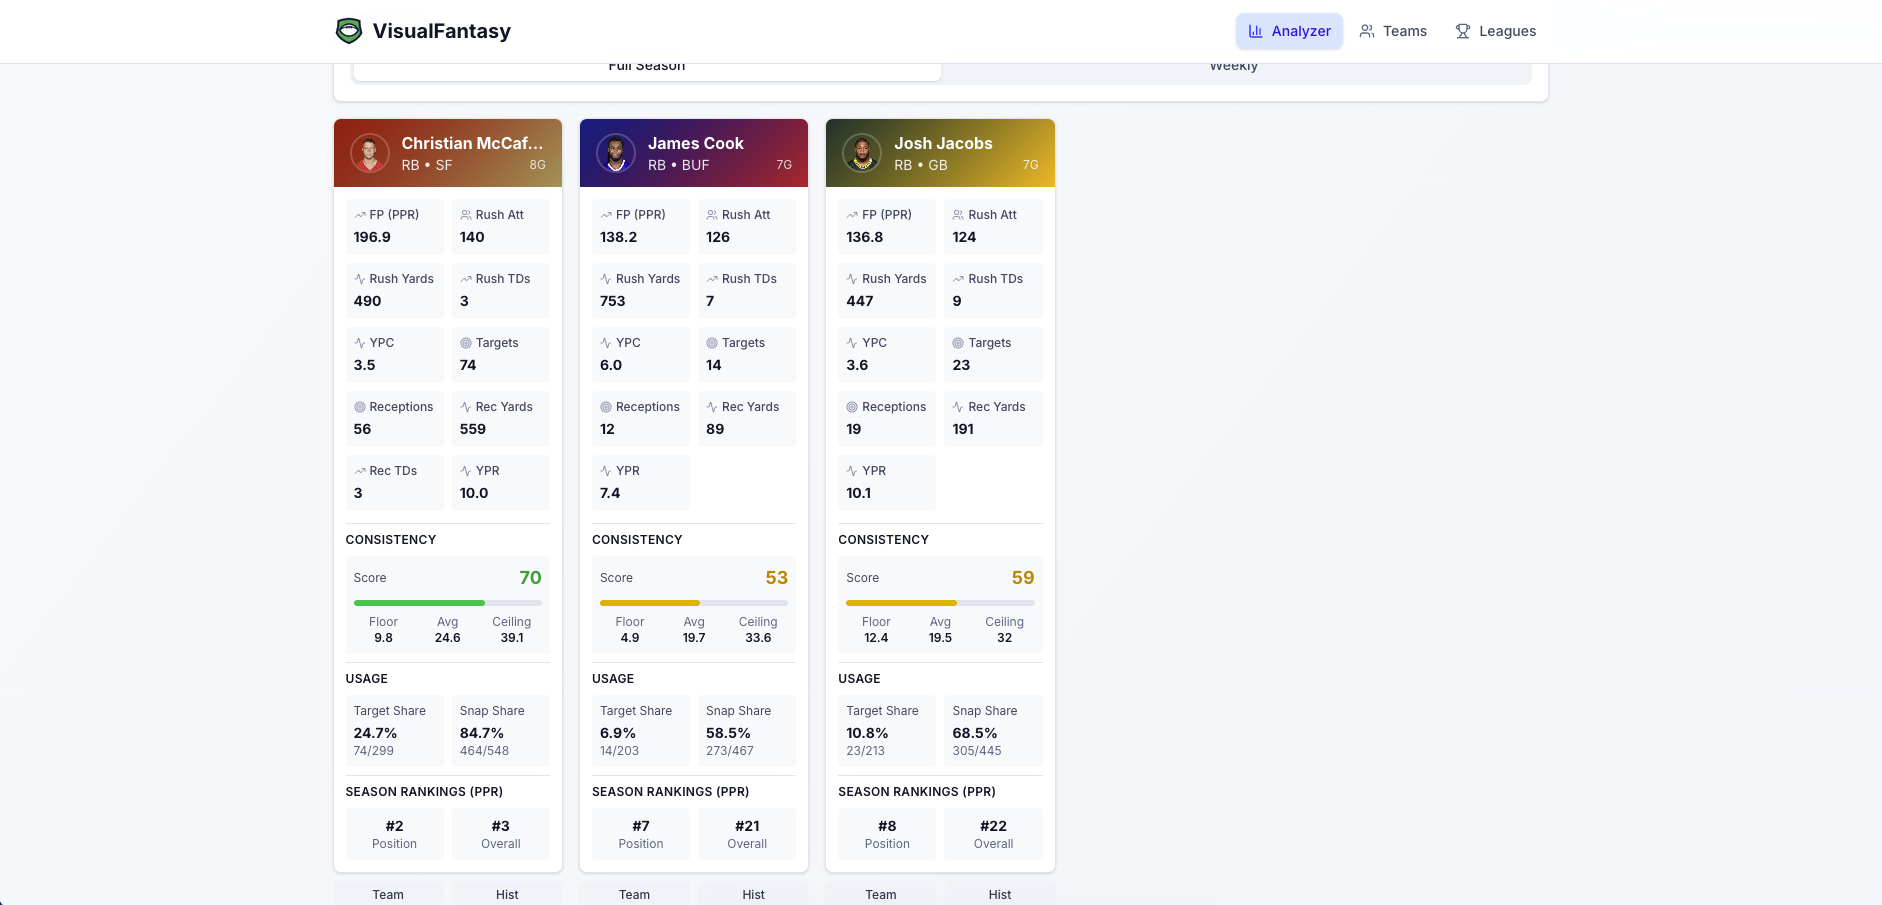This screenshot has height=905, width=1882.
Task: Click James Cook's Snap Share value 58.5%
Action: 728,733
